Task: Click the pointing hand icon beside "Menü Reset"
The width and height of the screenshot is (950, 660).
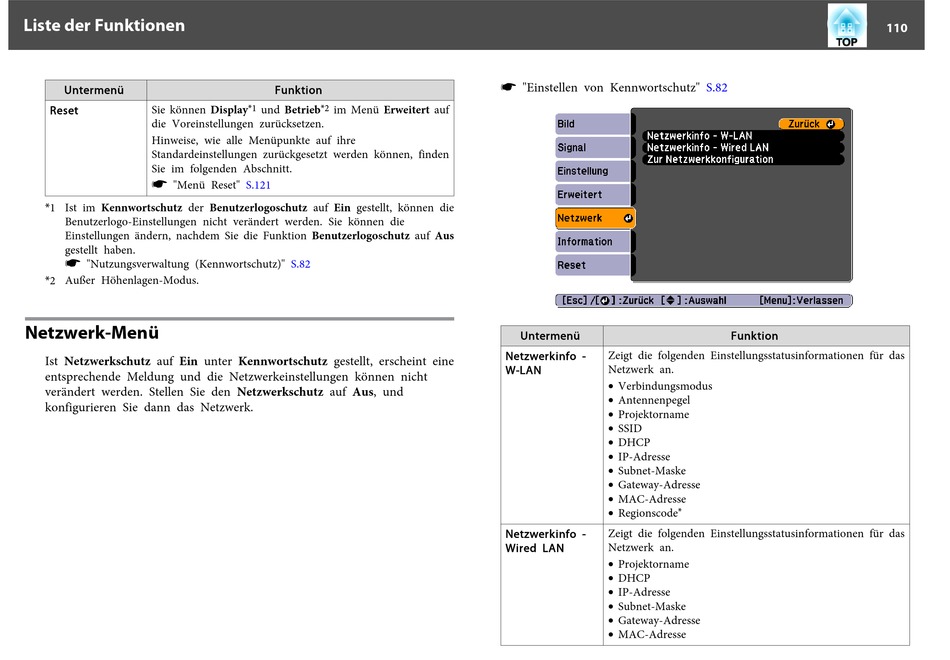Action: tap(159, 184)
